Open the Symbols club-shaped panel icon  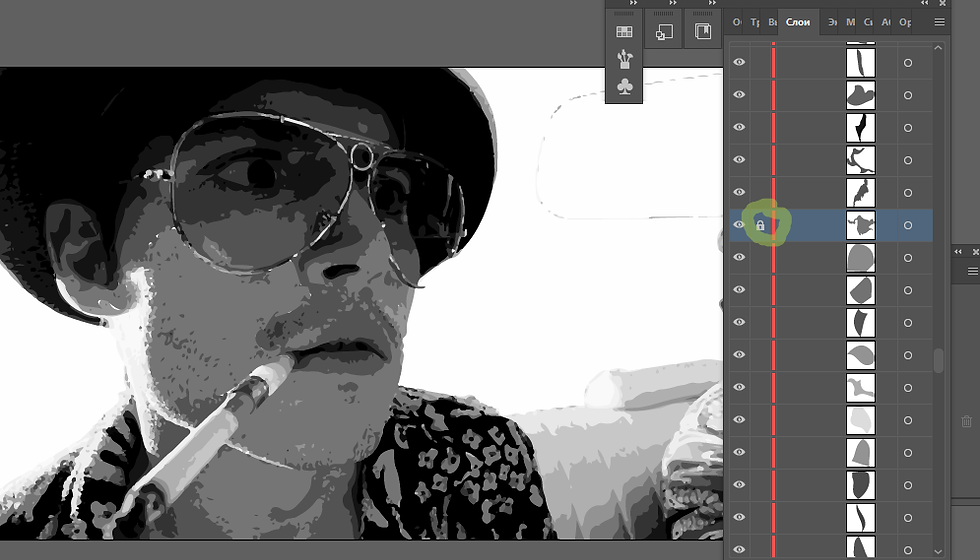624,86
